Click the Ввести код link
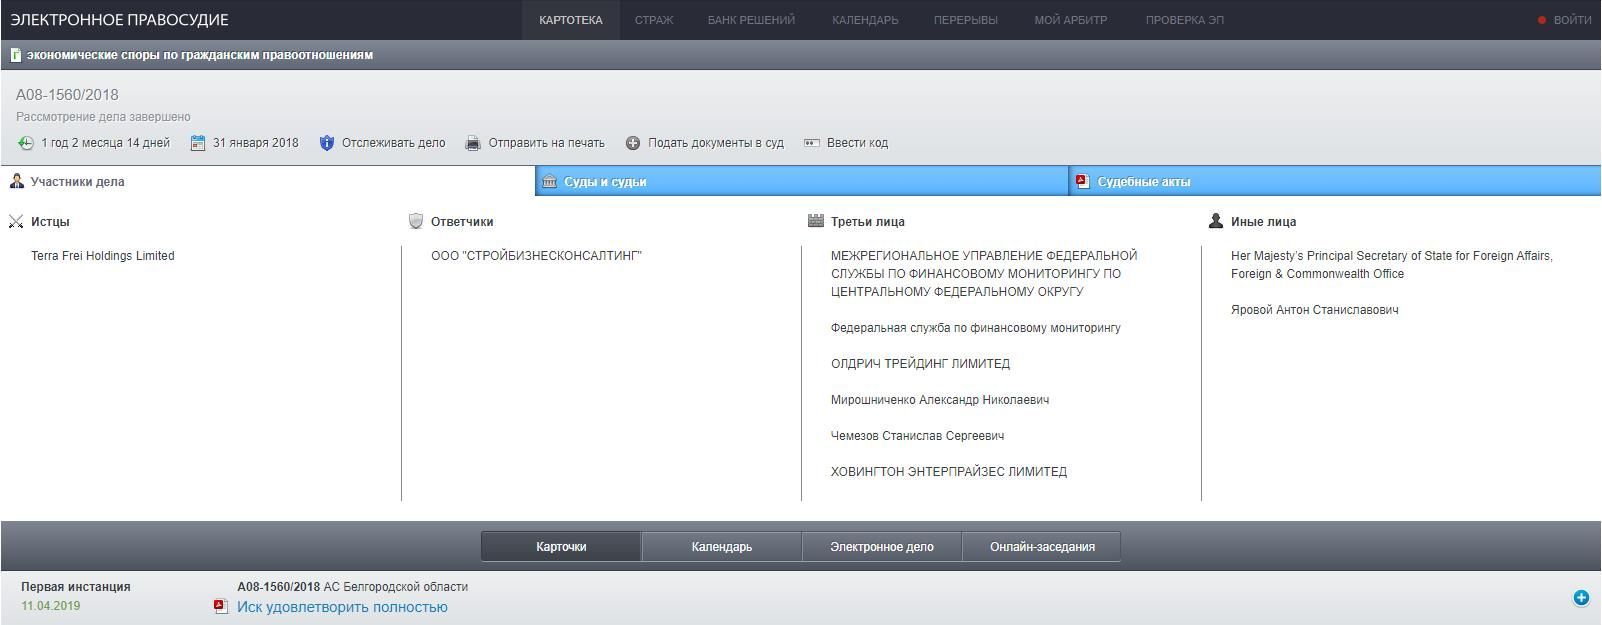Viewport: 1602px width, 625px height. [x=857, y=143]
